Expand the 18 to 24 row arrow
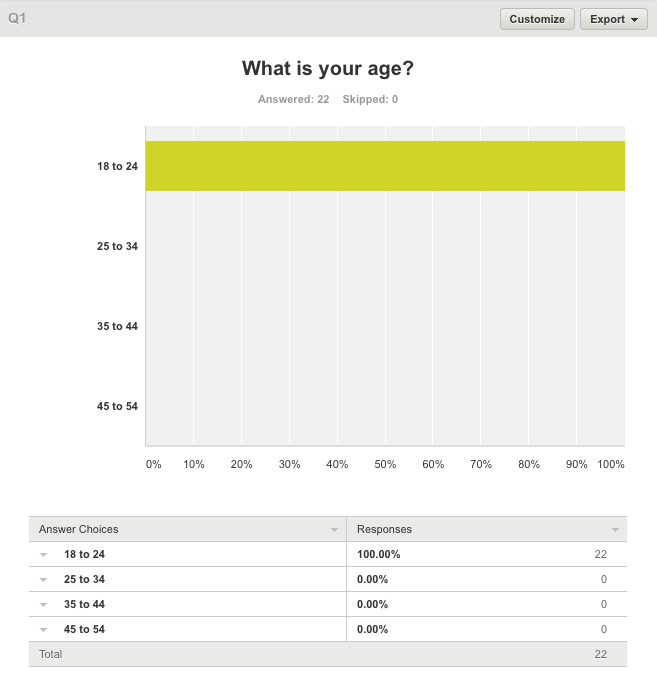 pos(44,554)
